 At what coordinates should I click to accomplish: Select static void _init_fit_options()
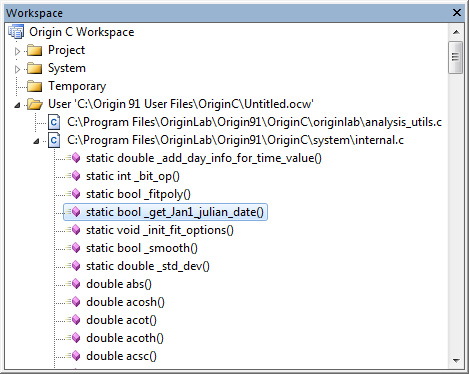coord(160,230)
